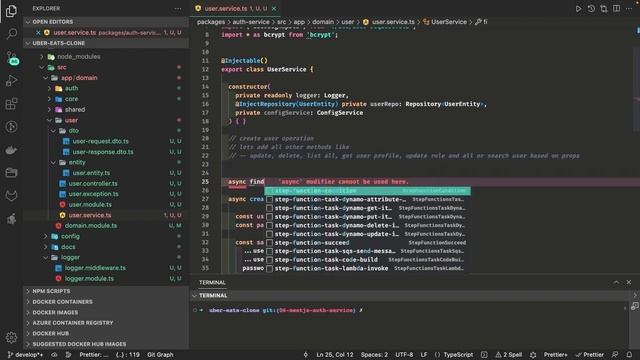Maximize the terminal panel with chevron up
Screen dimensions: 640x360
(x=616, y=282)
